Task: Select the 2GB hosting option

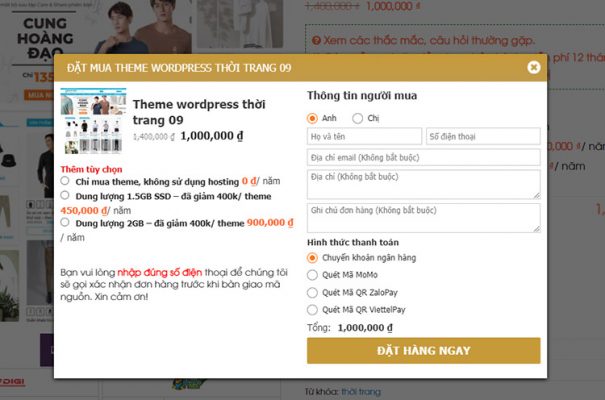Action: pyautogui.click(x=65, y=223)
